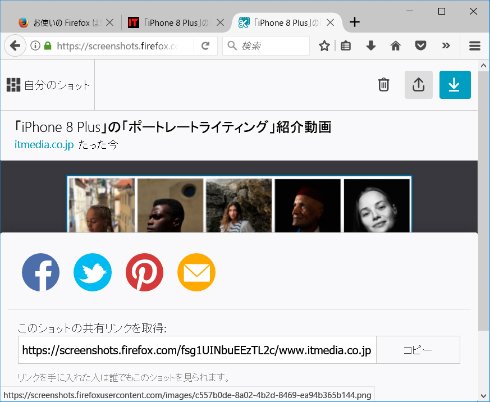Delete this shot with trash icon
Screen dimensions: 490x402
point(384,85)
